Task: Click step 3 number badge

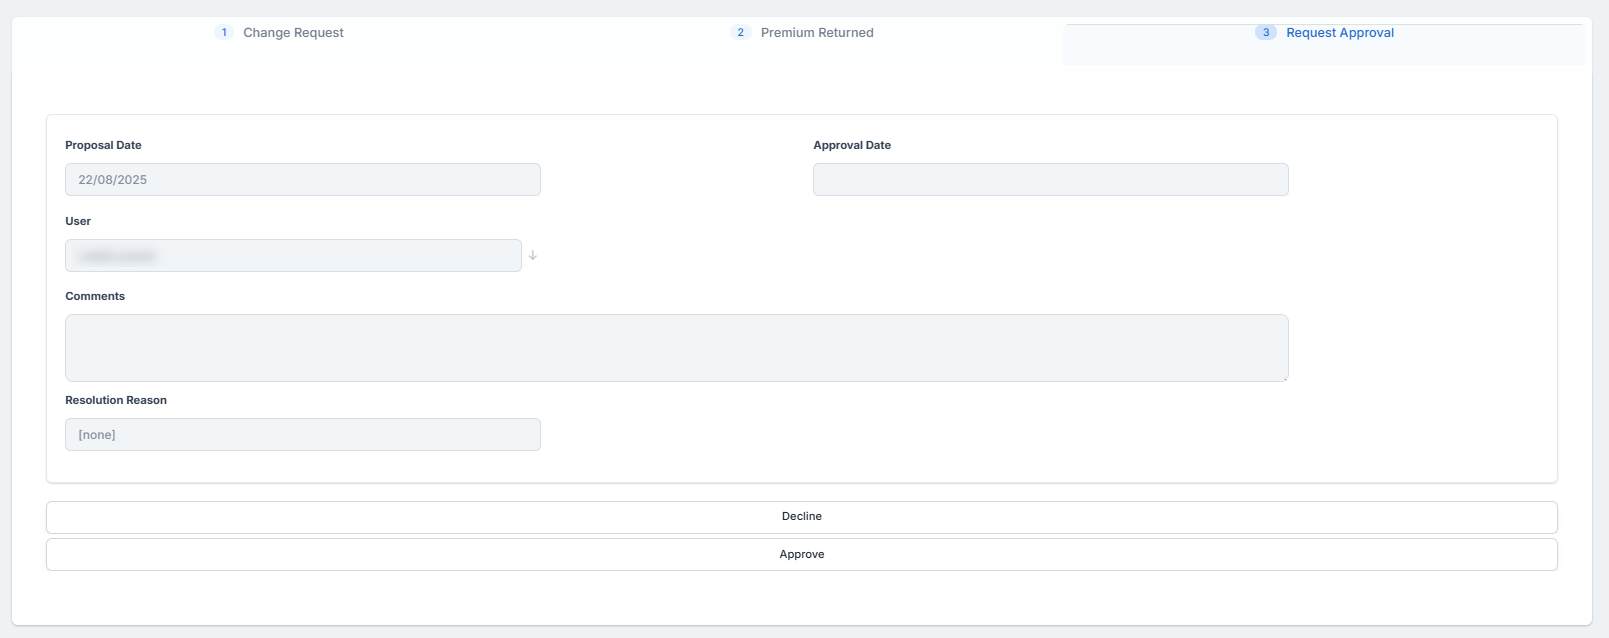Action: pos(1265,33)
